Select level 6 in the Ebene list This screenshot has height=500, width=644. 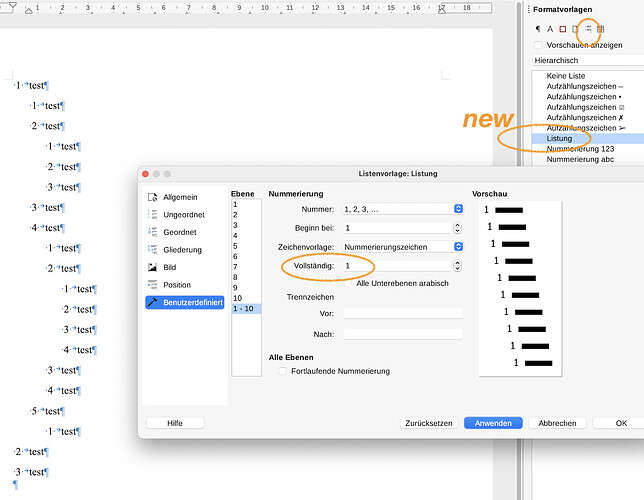click(246, 256)
